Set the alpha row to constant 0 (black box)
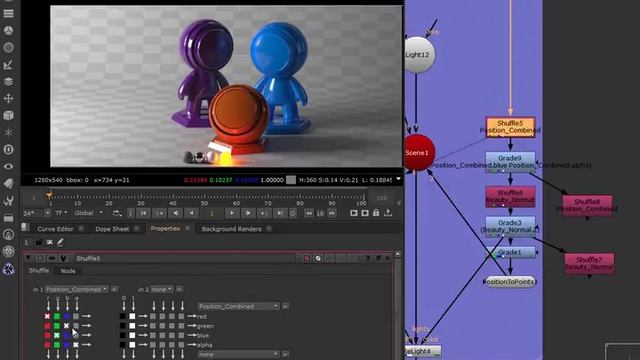Screen dimensions: 640x360 point(123,345)
